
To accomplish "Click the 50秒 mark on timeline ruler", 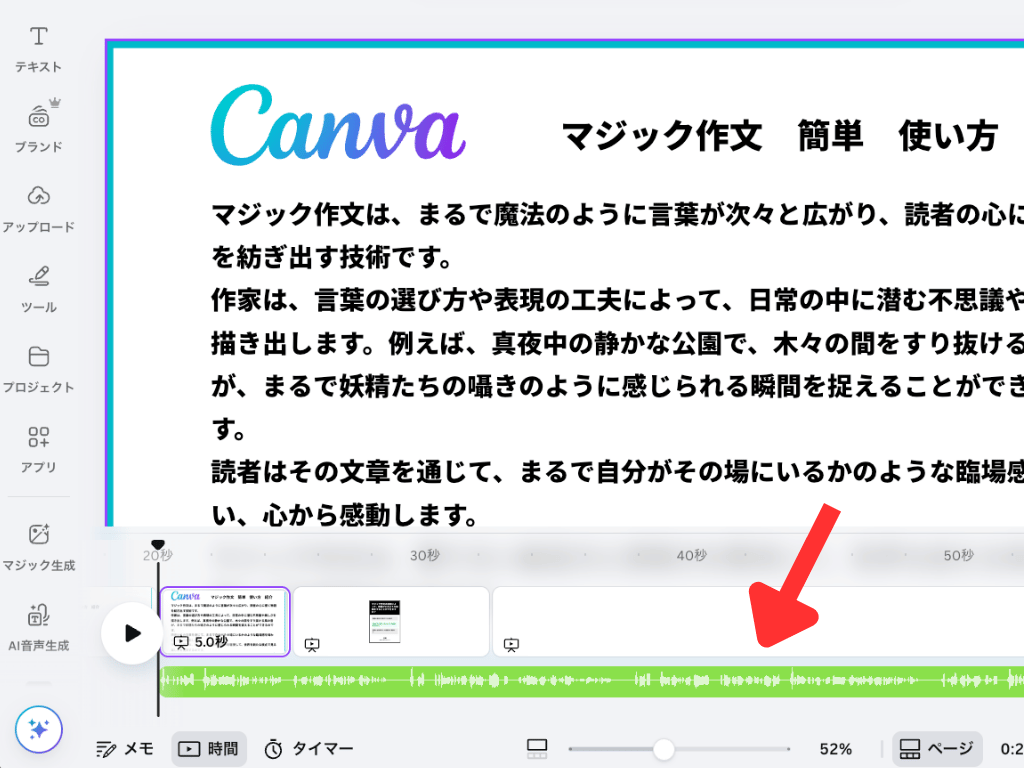I will (959, 555).
